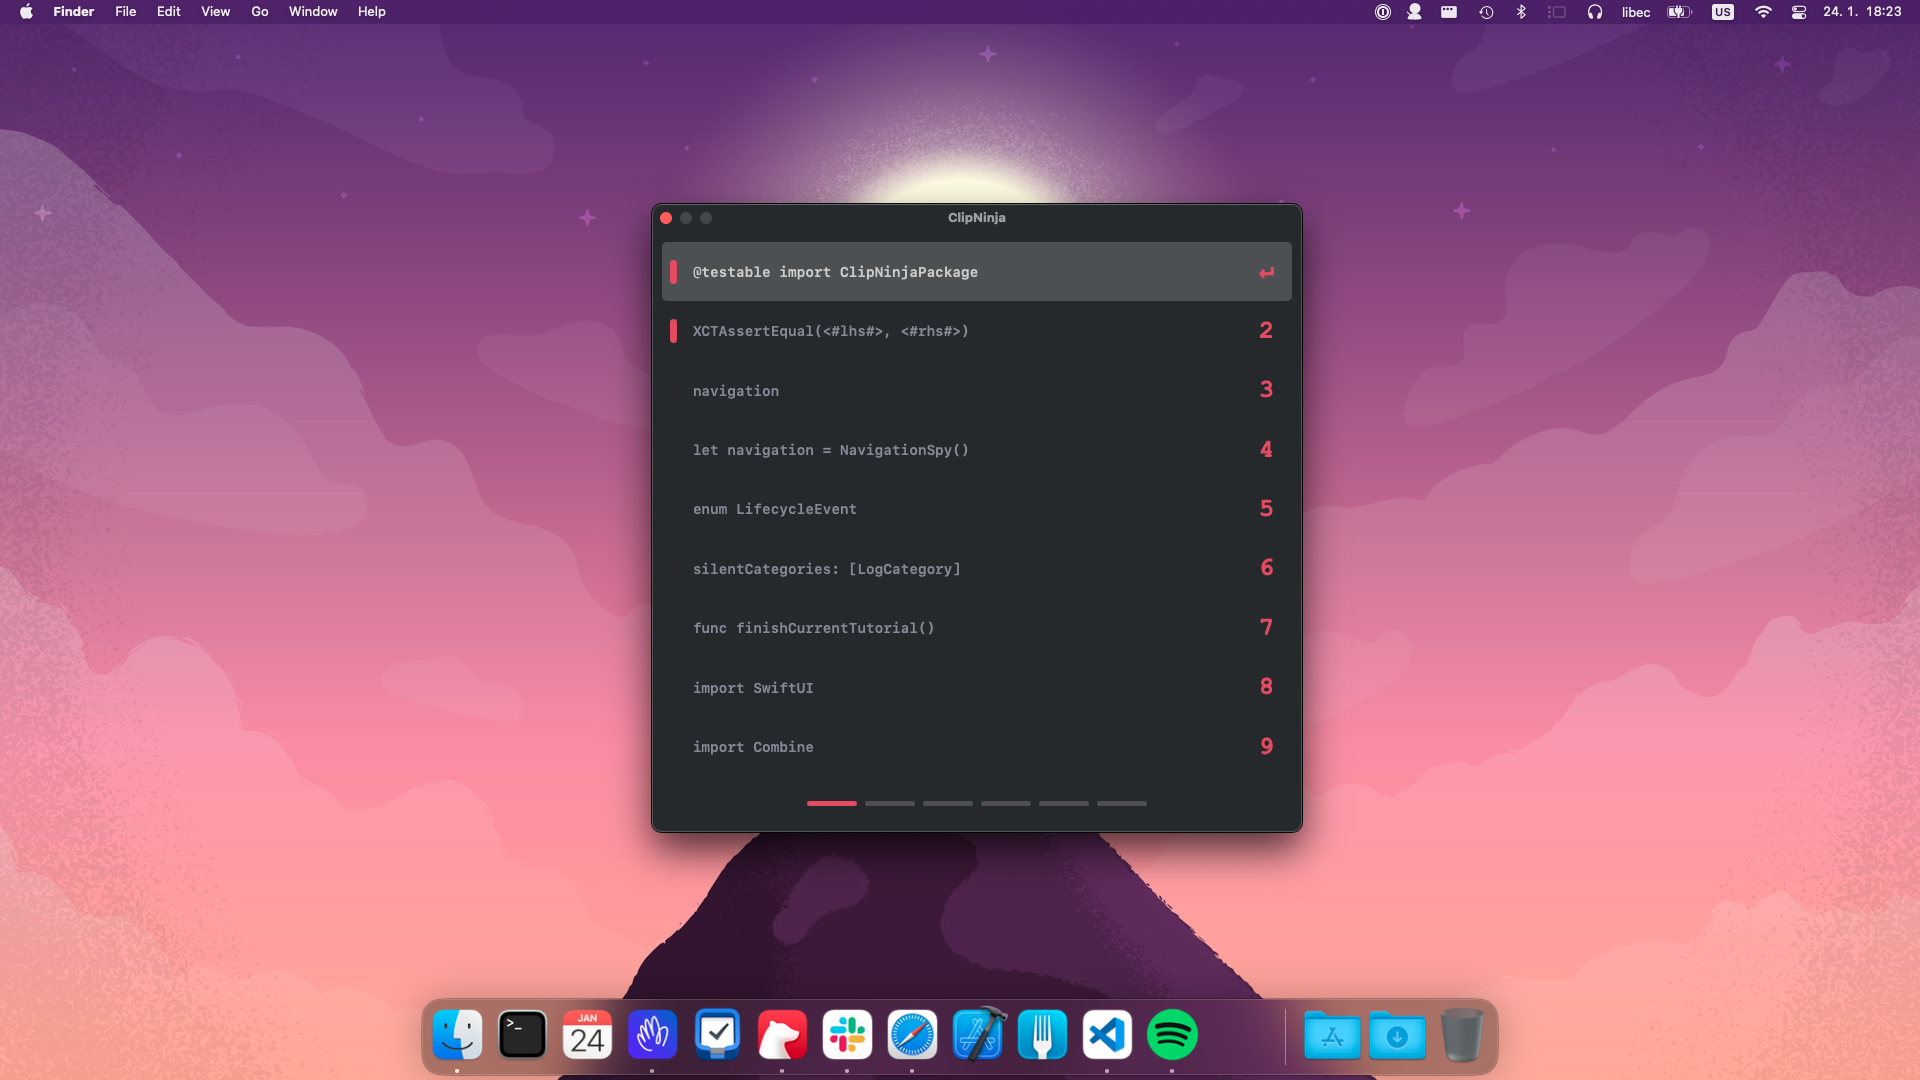Open Spotify from the Dock
This screenshot has height=1080, width=1920.
click(1172, 1035)
